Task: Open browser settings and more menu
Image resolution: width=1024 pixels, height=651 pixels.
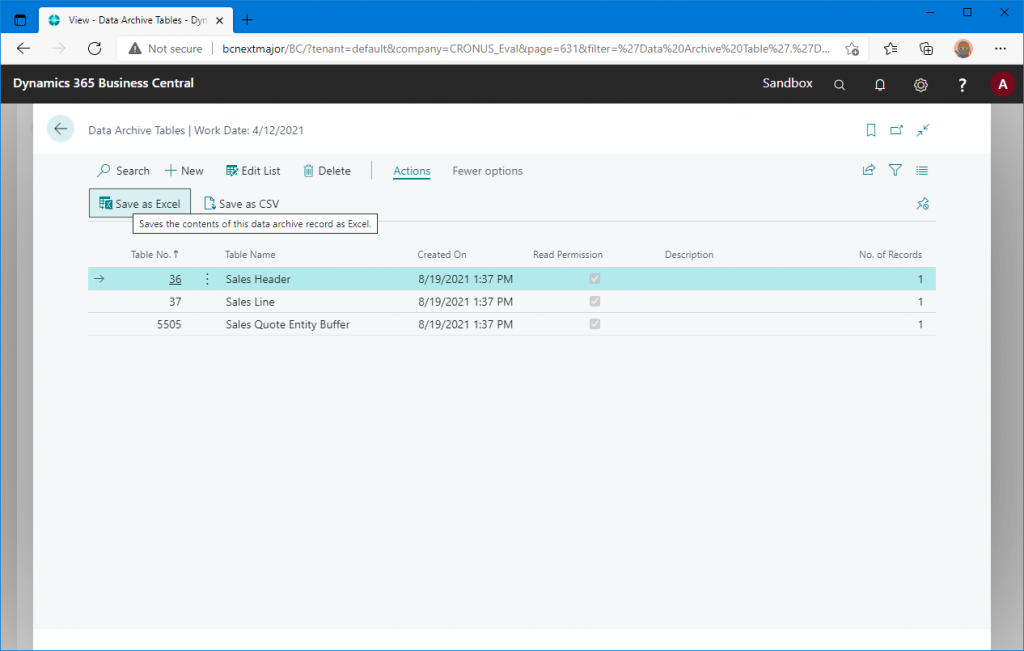Action: (x=1000, y=48)
